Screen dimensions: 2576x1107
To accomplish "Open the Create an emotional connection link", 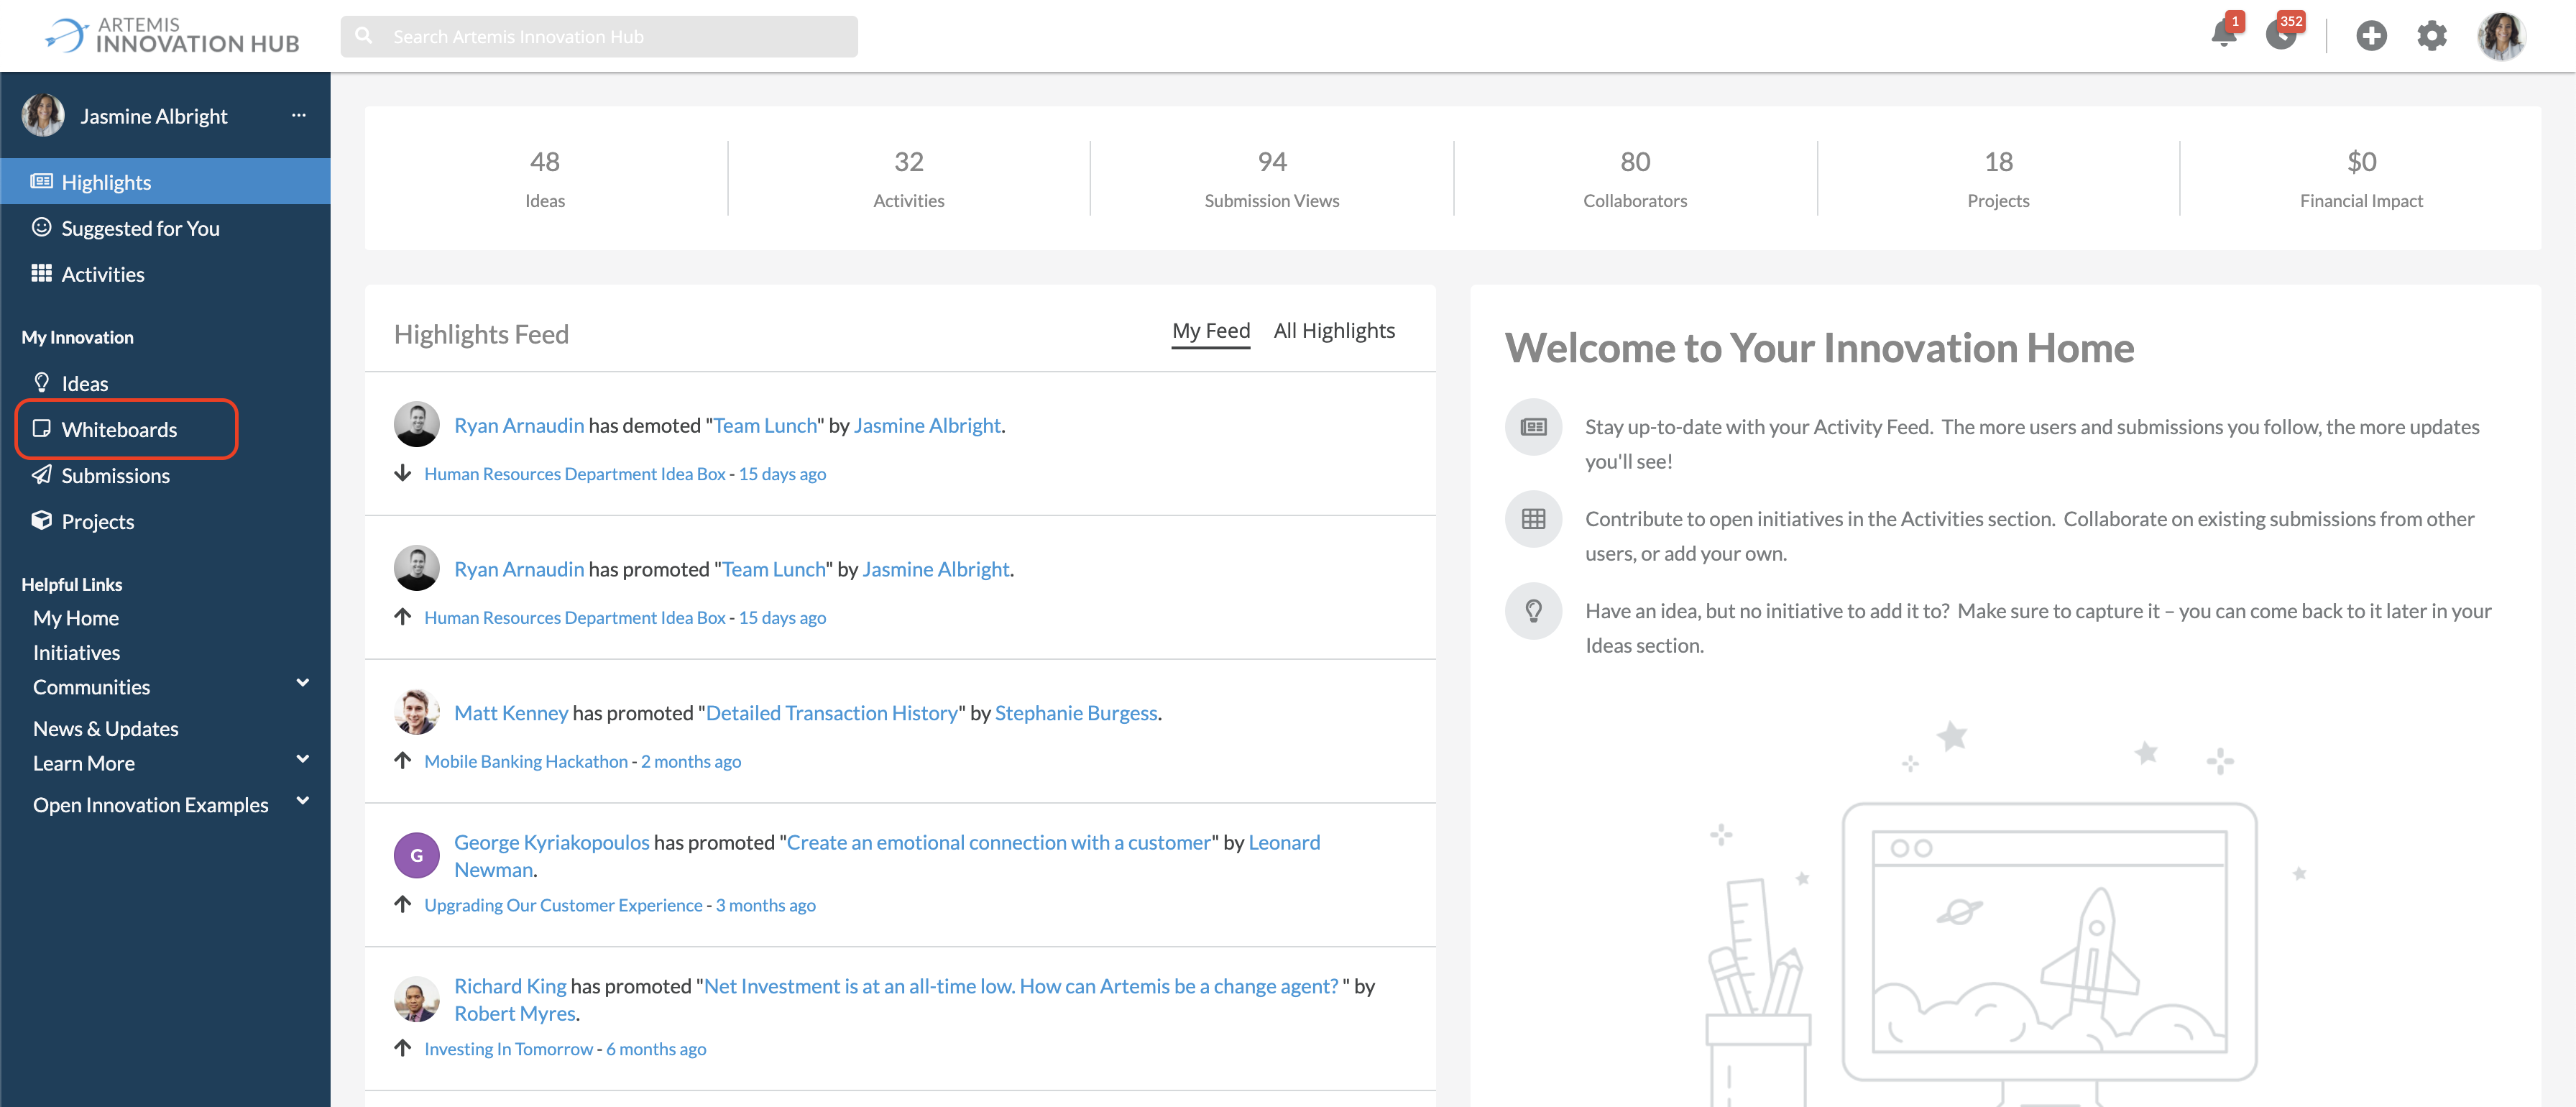I will [x=999, y=842].
